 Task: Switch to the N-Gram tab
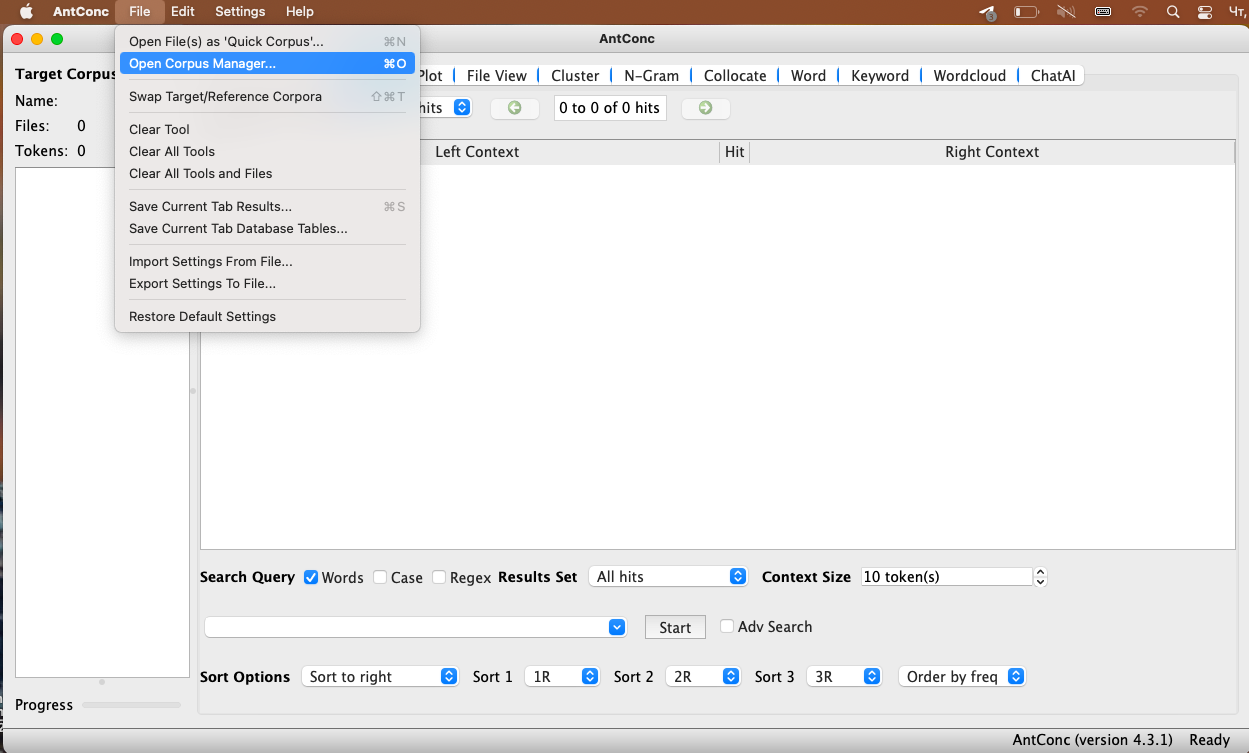[x=651, y=75]
